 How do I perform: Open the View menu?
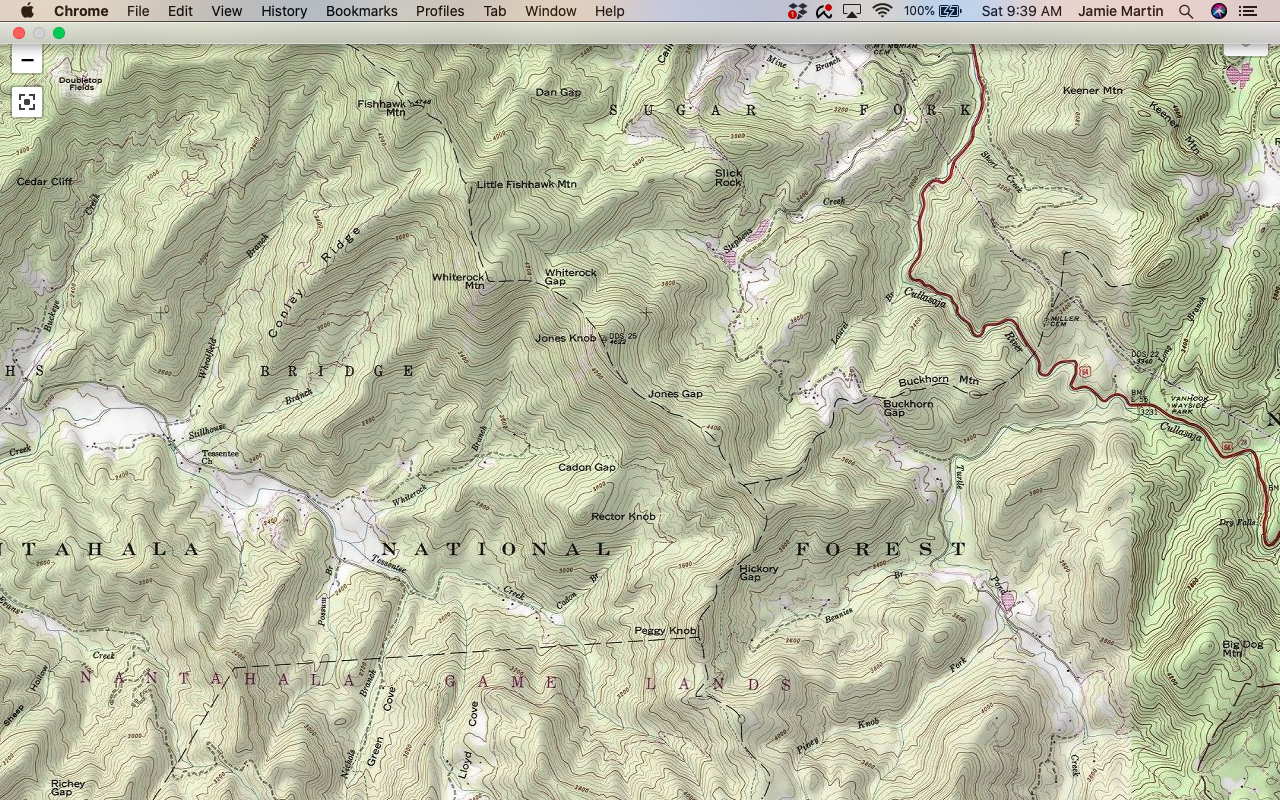(x=227, y=11)
